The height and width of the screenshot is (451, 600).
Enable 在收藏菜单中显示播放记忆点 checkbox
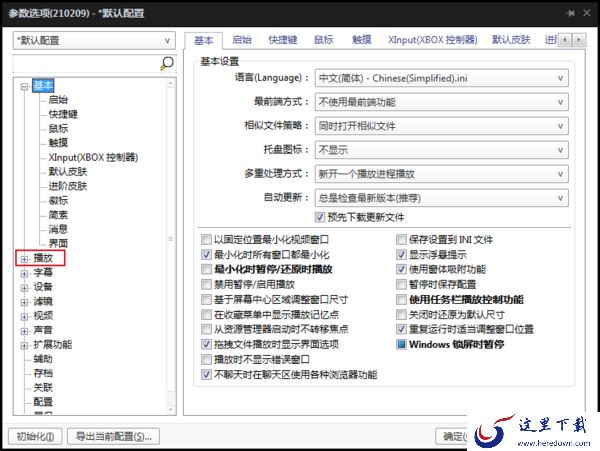206,314
